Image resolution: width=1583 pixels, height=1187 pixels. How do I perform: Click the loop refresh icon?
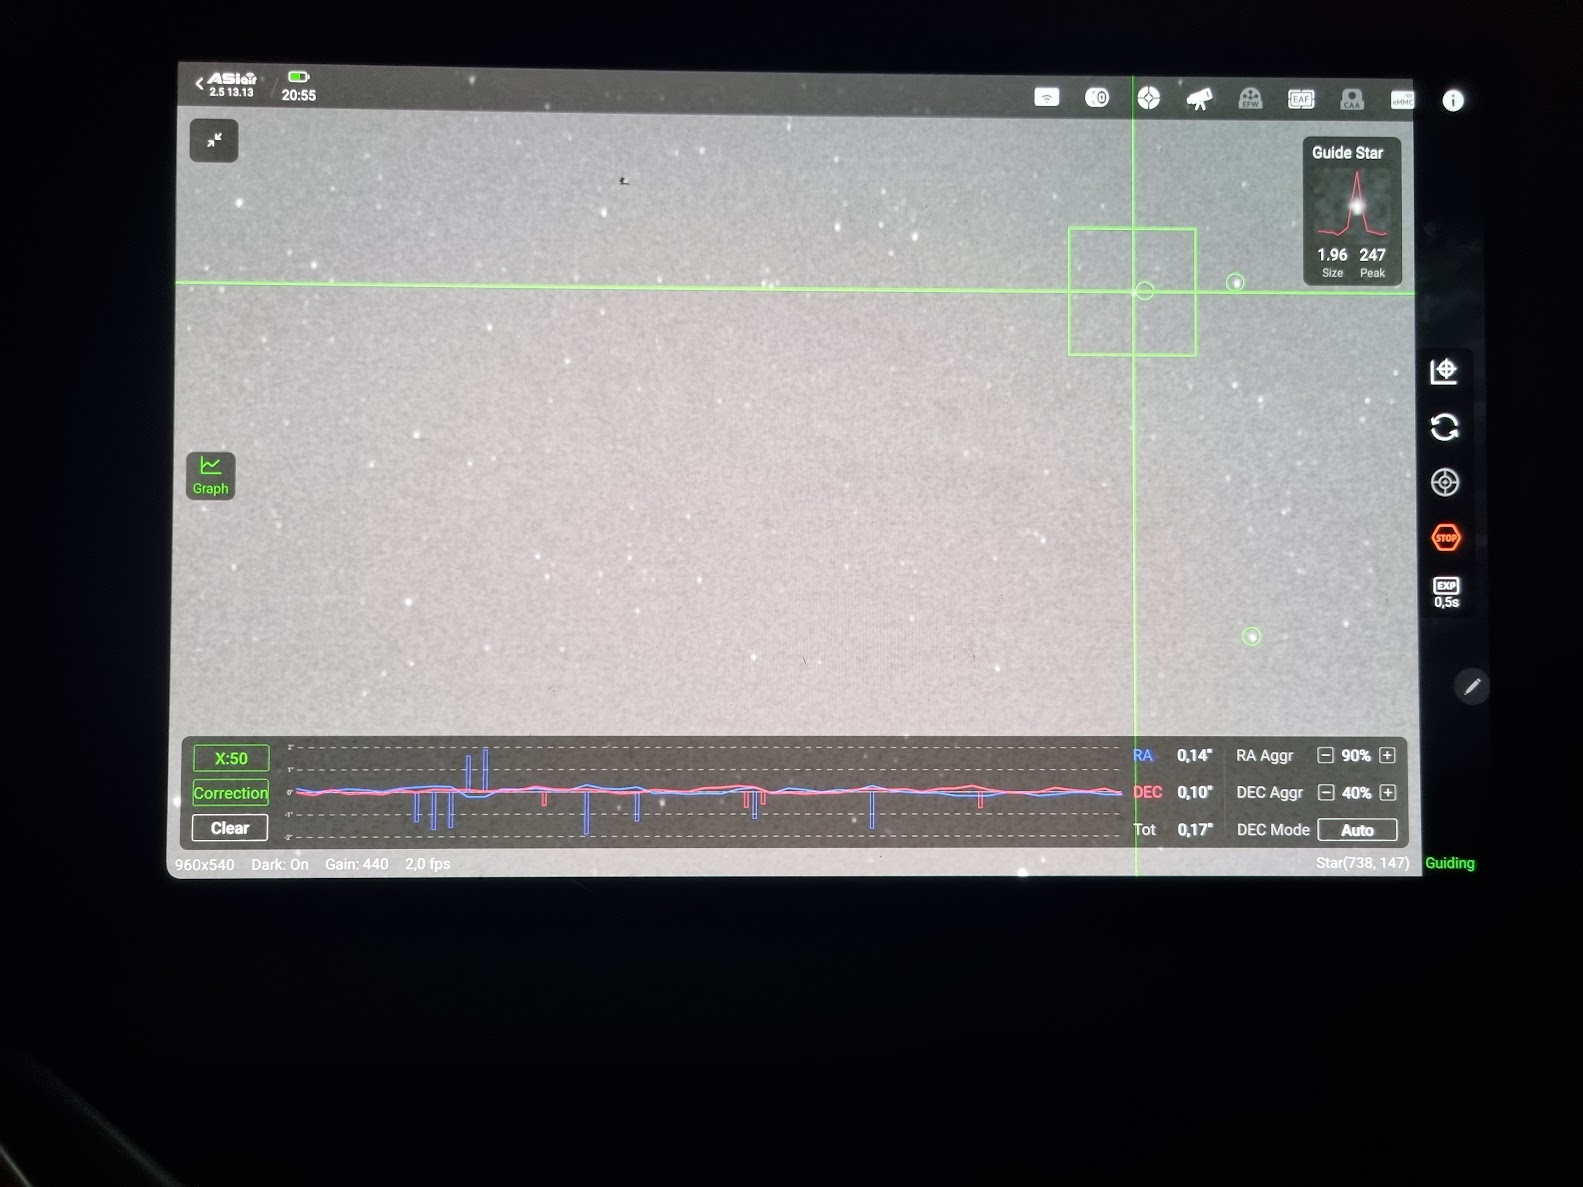coord(1444,427)
